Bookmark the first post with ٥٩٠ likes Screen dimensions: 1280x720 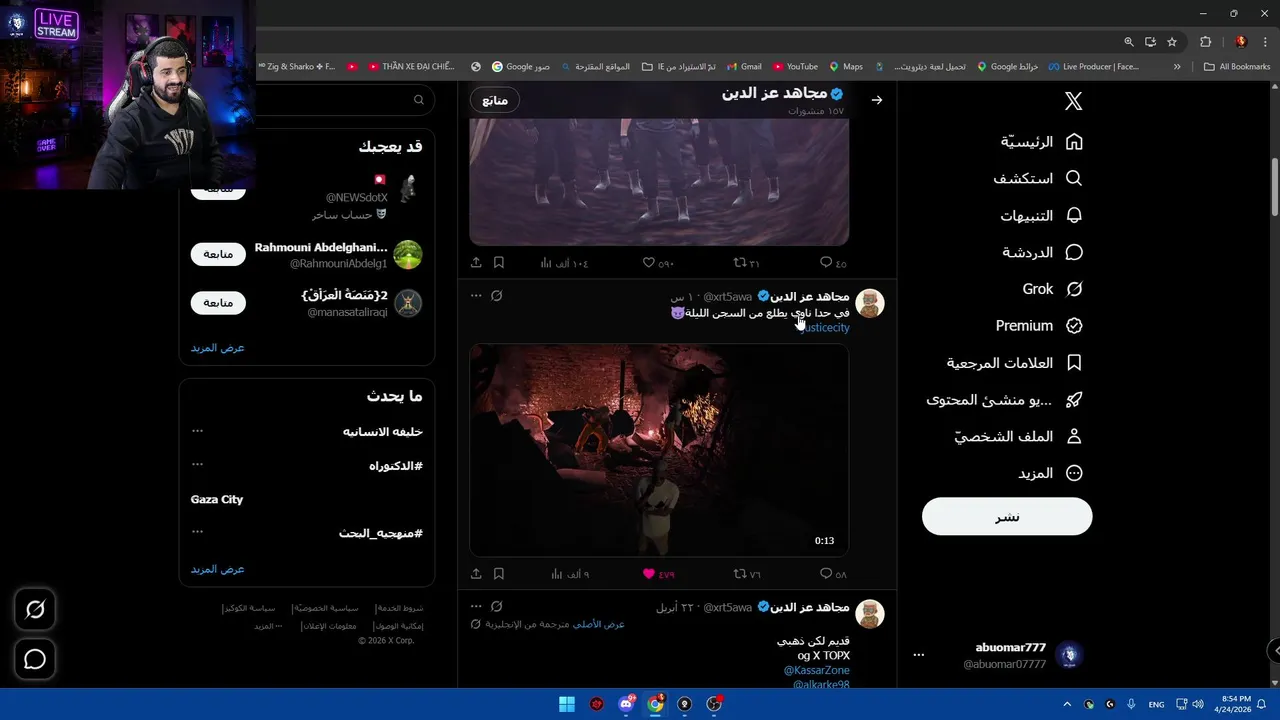click(499, 263)
